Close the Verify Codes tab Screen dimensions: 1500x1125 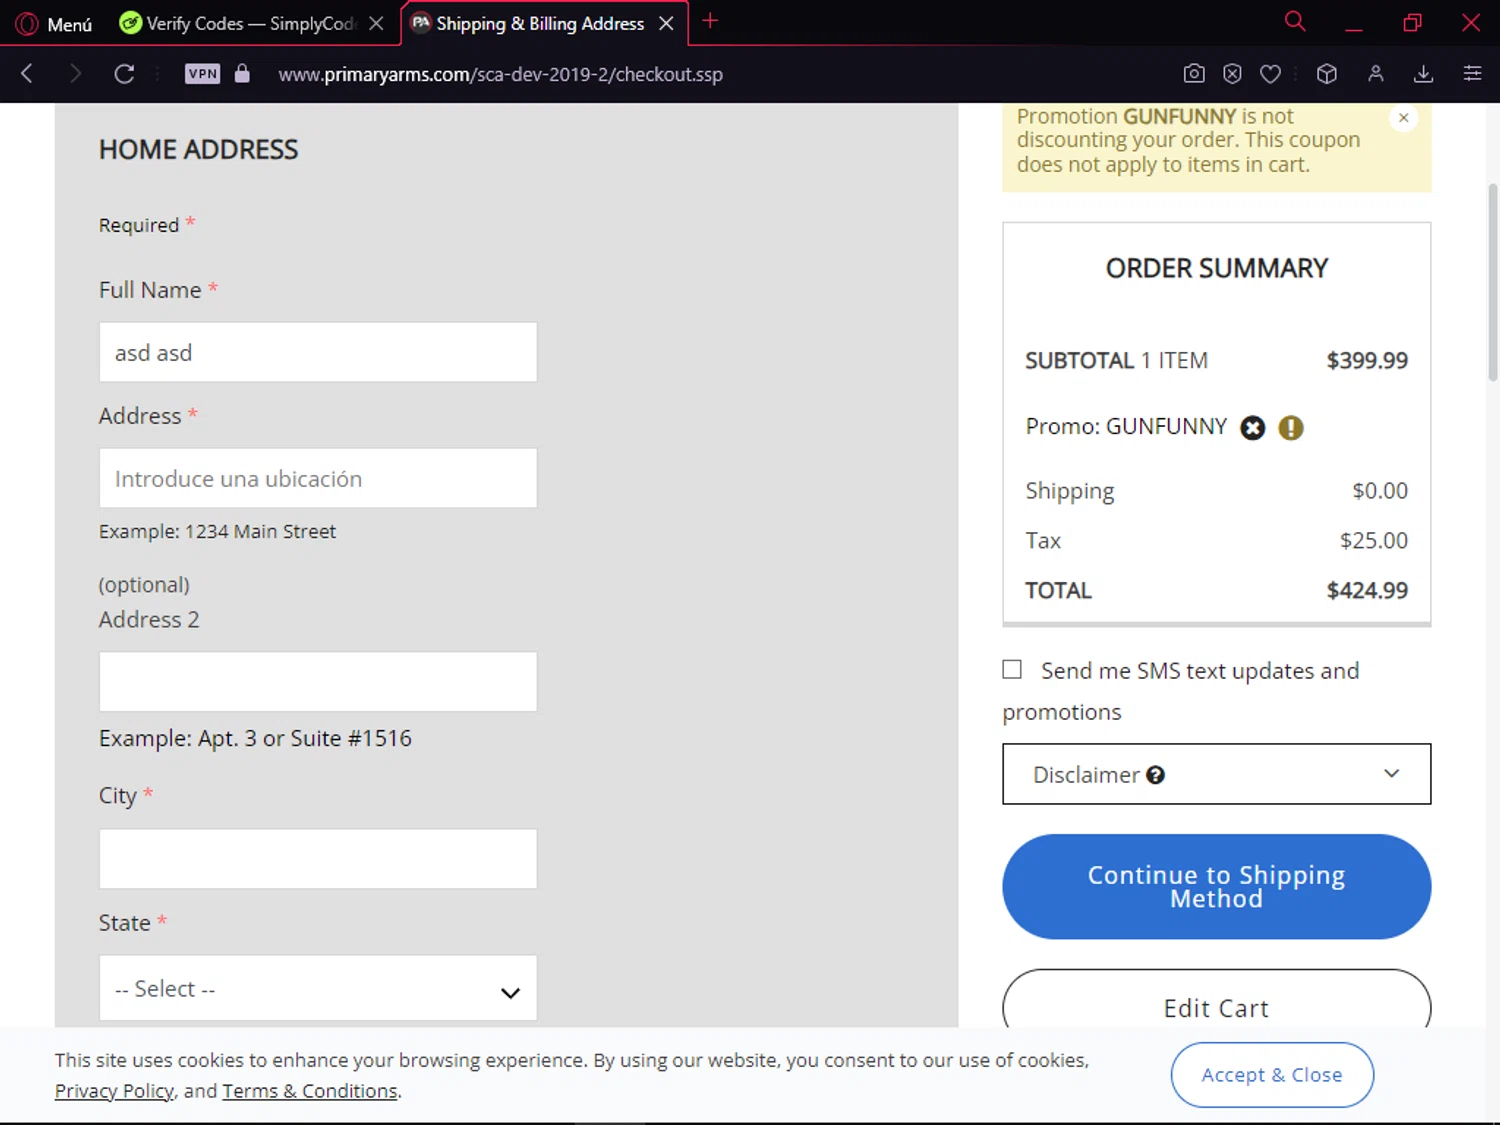click(376, 23)
